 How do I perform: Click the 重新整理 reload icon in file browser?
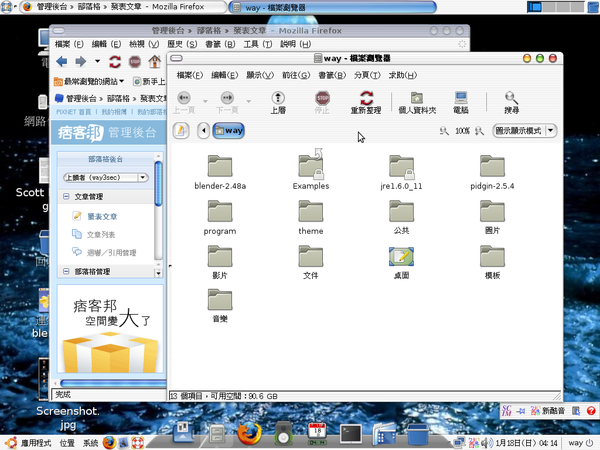tap(366, 103)
